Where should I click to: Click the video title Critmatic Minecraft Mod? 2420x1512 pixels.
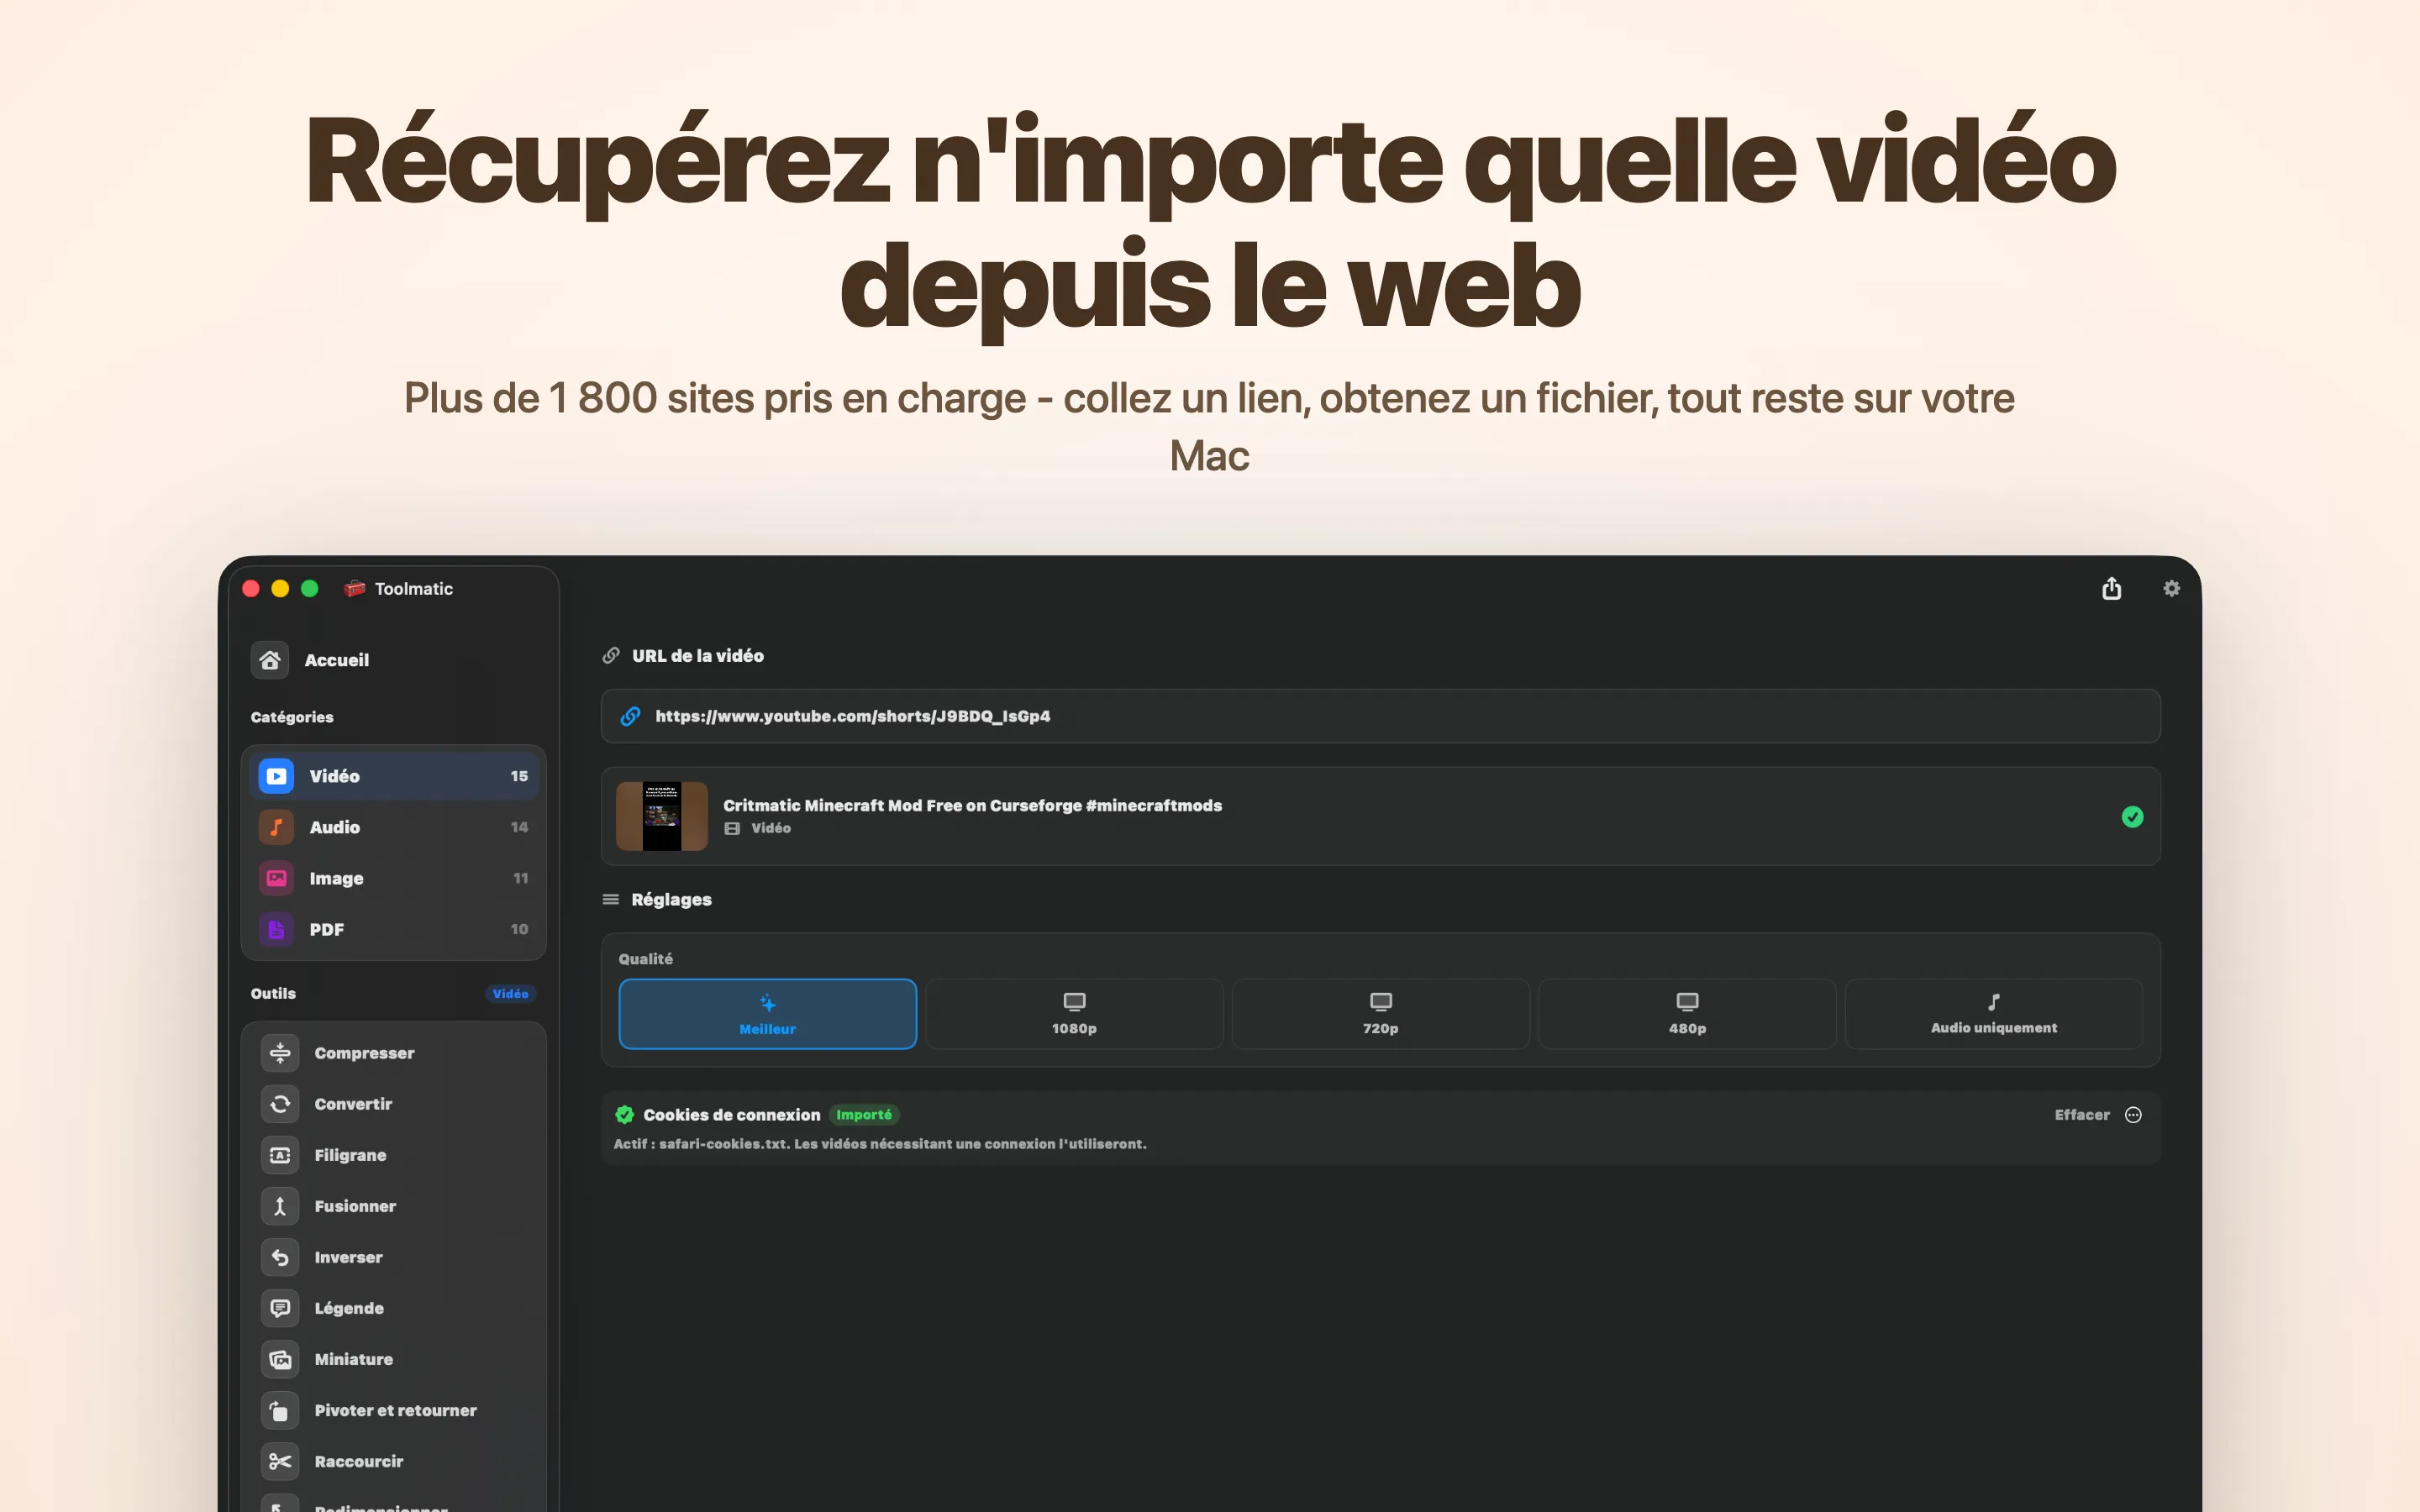972,805
